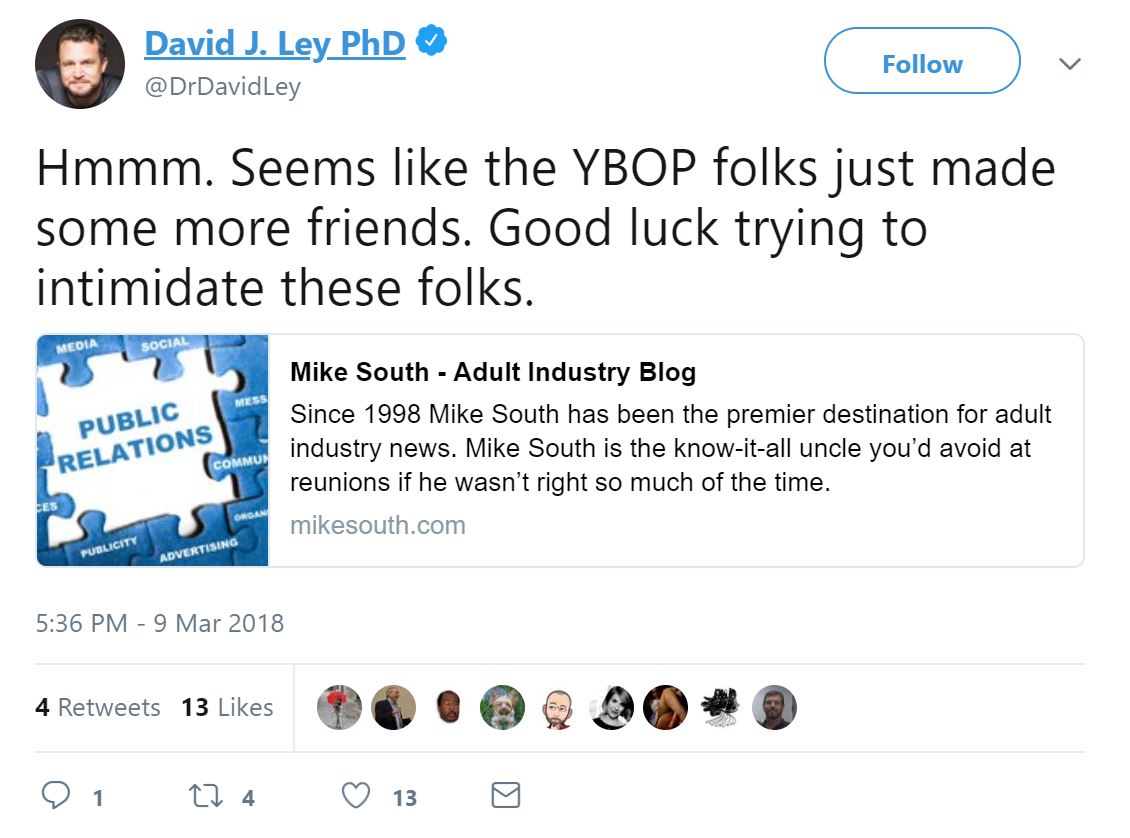The image size is (1130, 838).
Task: Click the dog photo liker avatar
Action: pyautogui.click(x=502, y=708)
